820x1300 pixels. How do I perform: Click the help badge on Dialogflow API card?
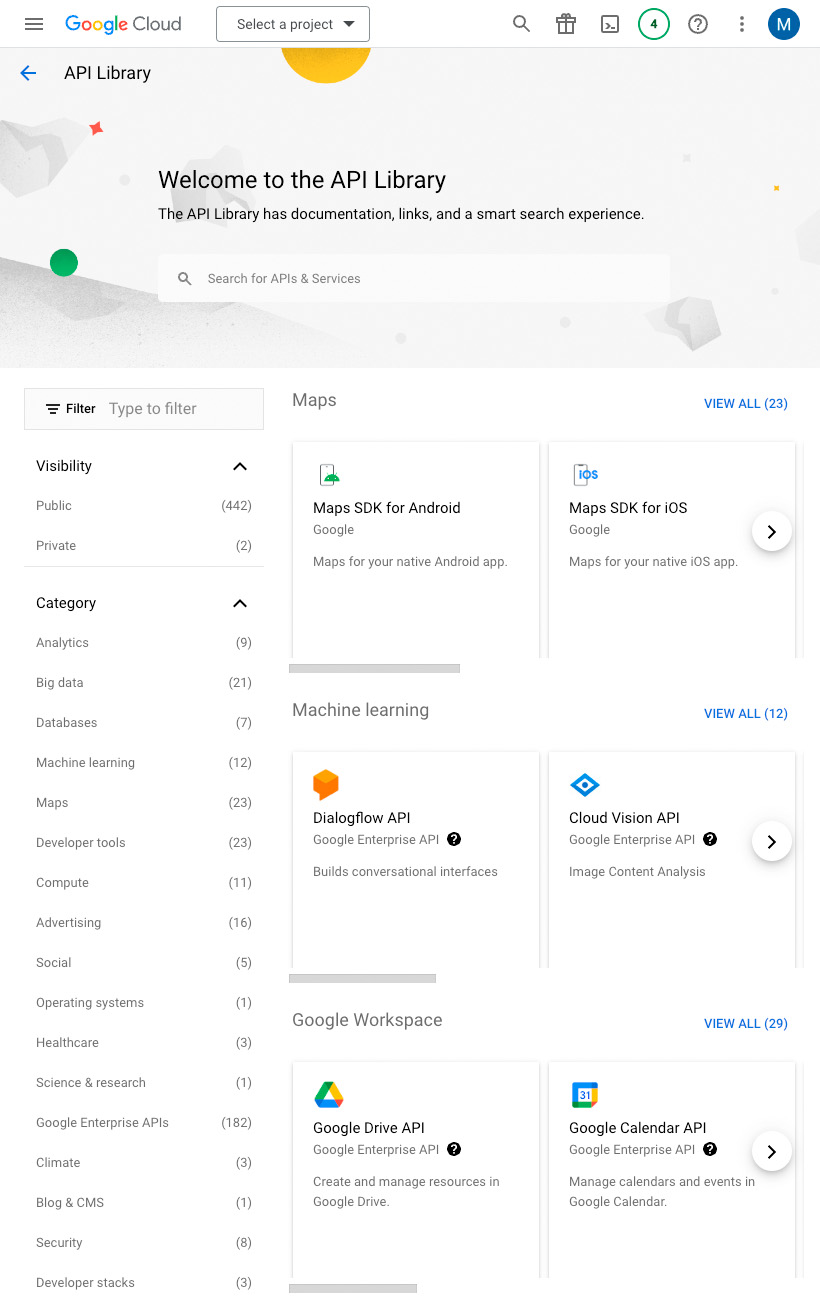coord(454,840)
